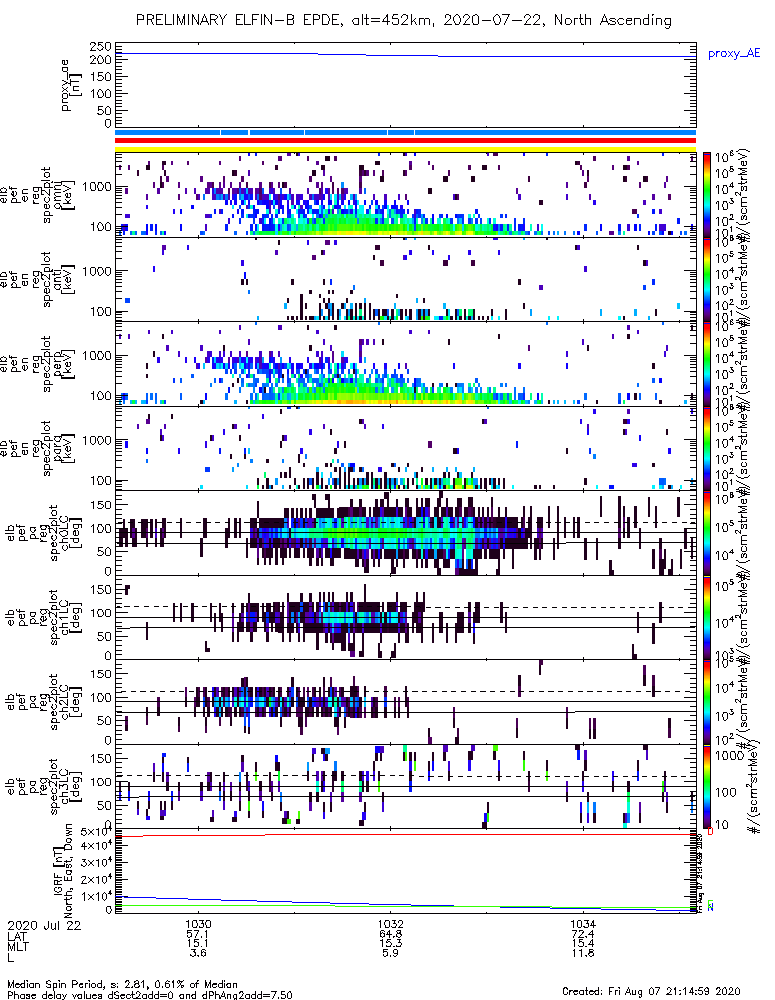Click the yellow horizontal status bar
Image resolution: width=775 pixels, height=1000 pixels.
pyautogui.click(x=406, y=149)
